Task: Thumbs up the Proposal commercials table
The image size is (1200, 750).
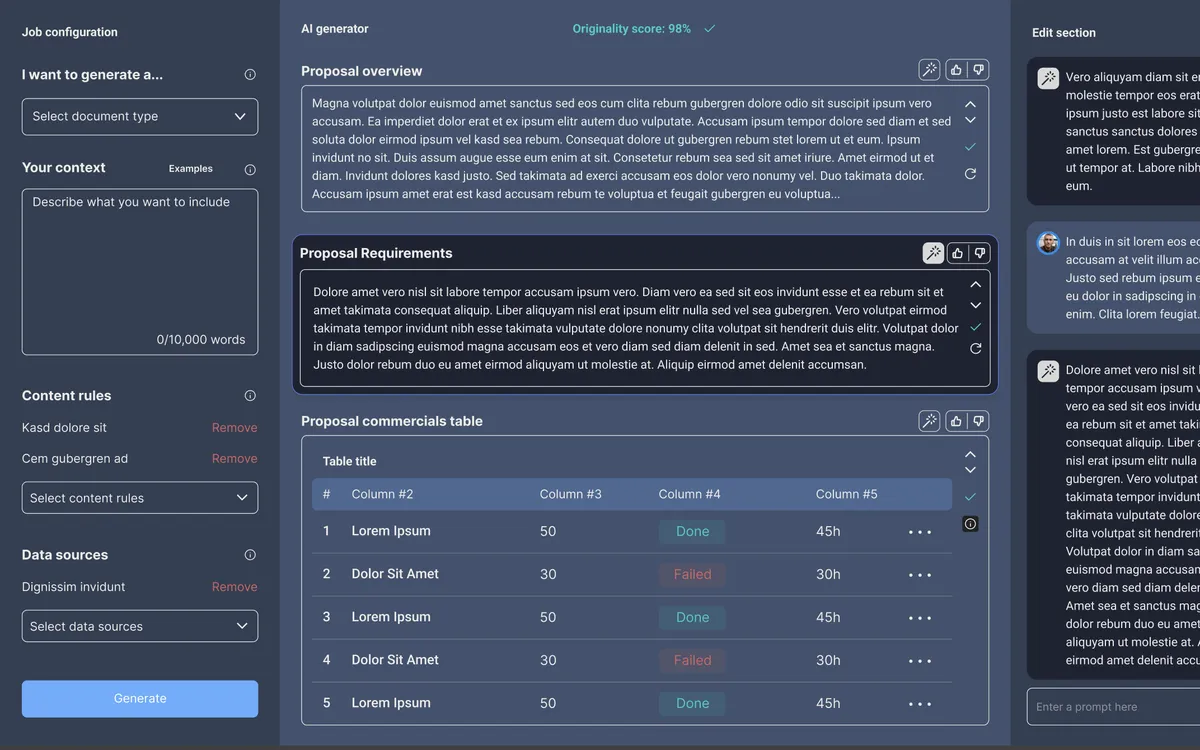Action: pyautogui.click(x=956, y=421)
